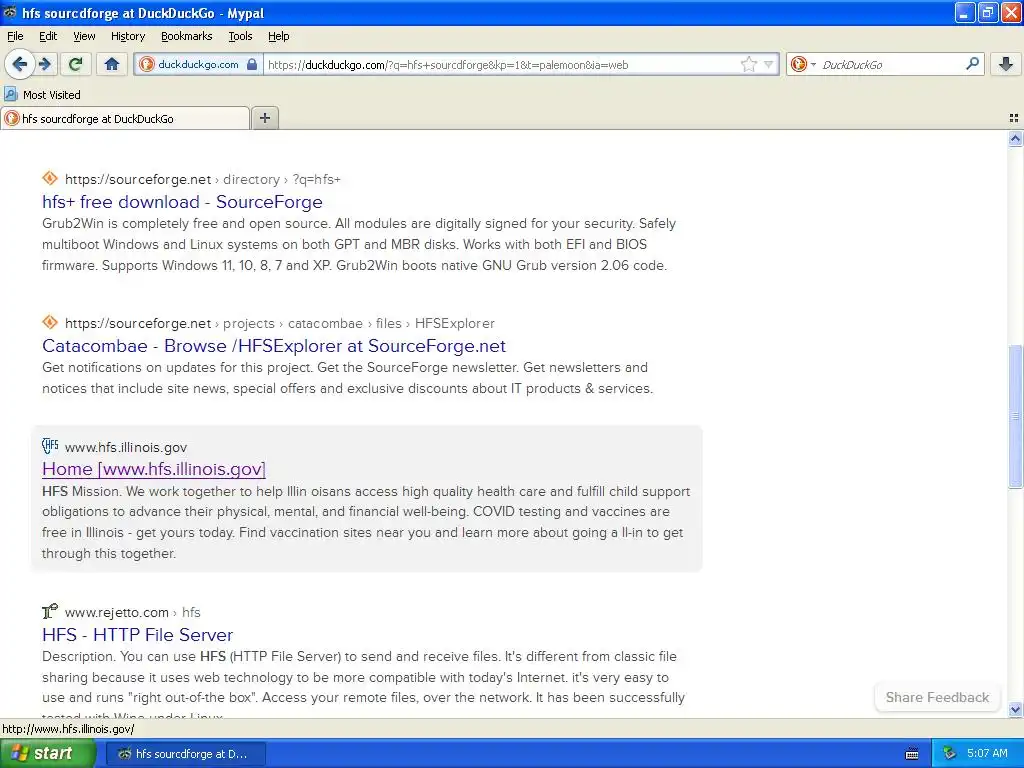Click SourceForge favicon beside hfs+ result
The image size is (1024, 768).
(x=50, y=178)
